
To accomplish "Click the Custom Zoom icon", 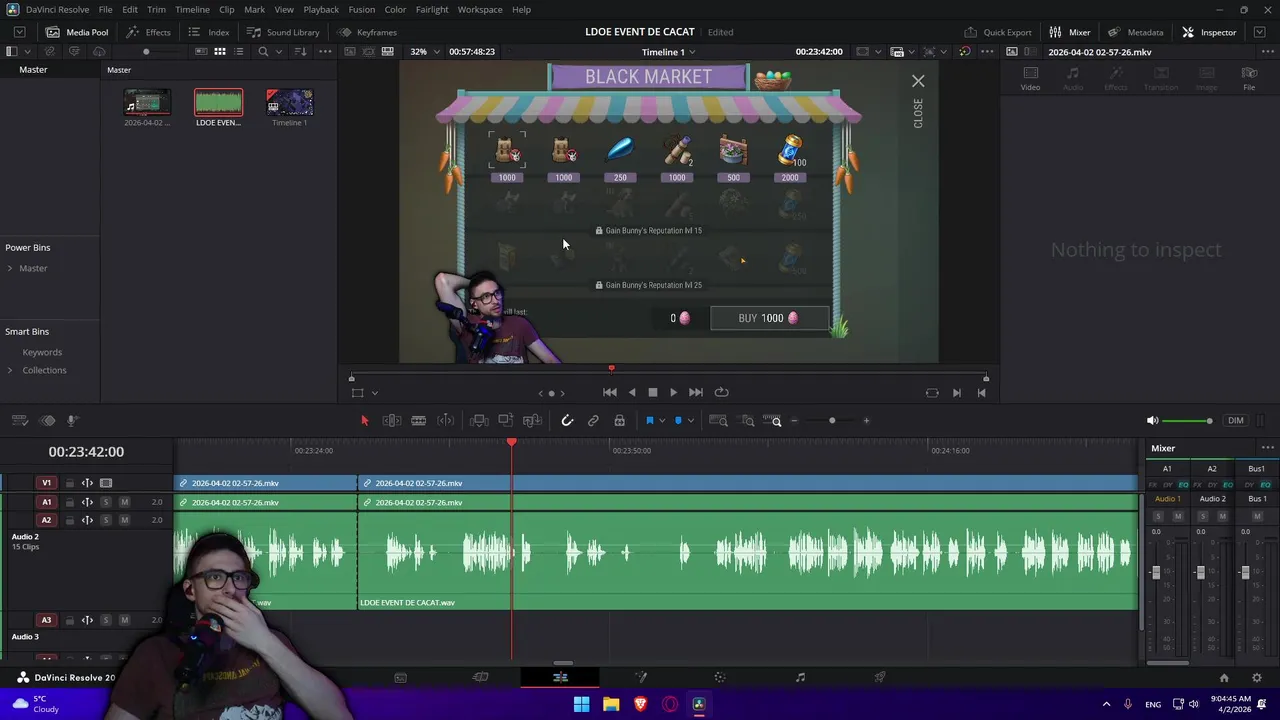I will [x=772, y=421].
